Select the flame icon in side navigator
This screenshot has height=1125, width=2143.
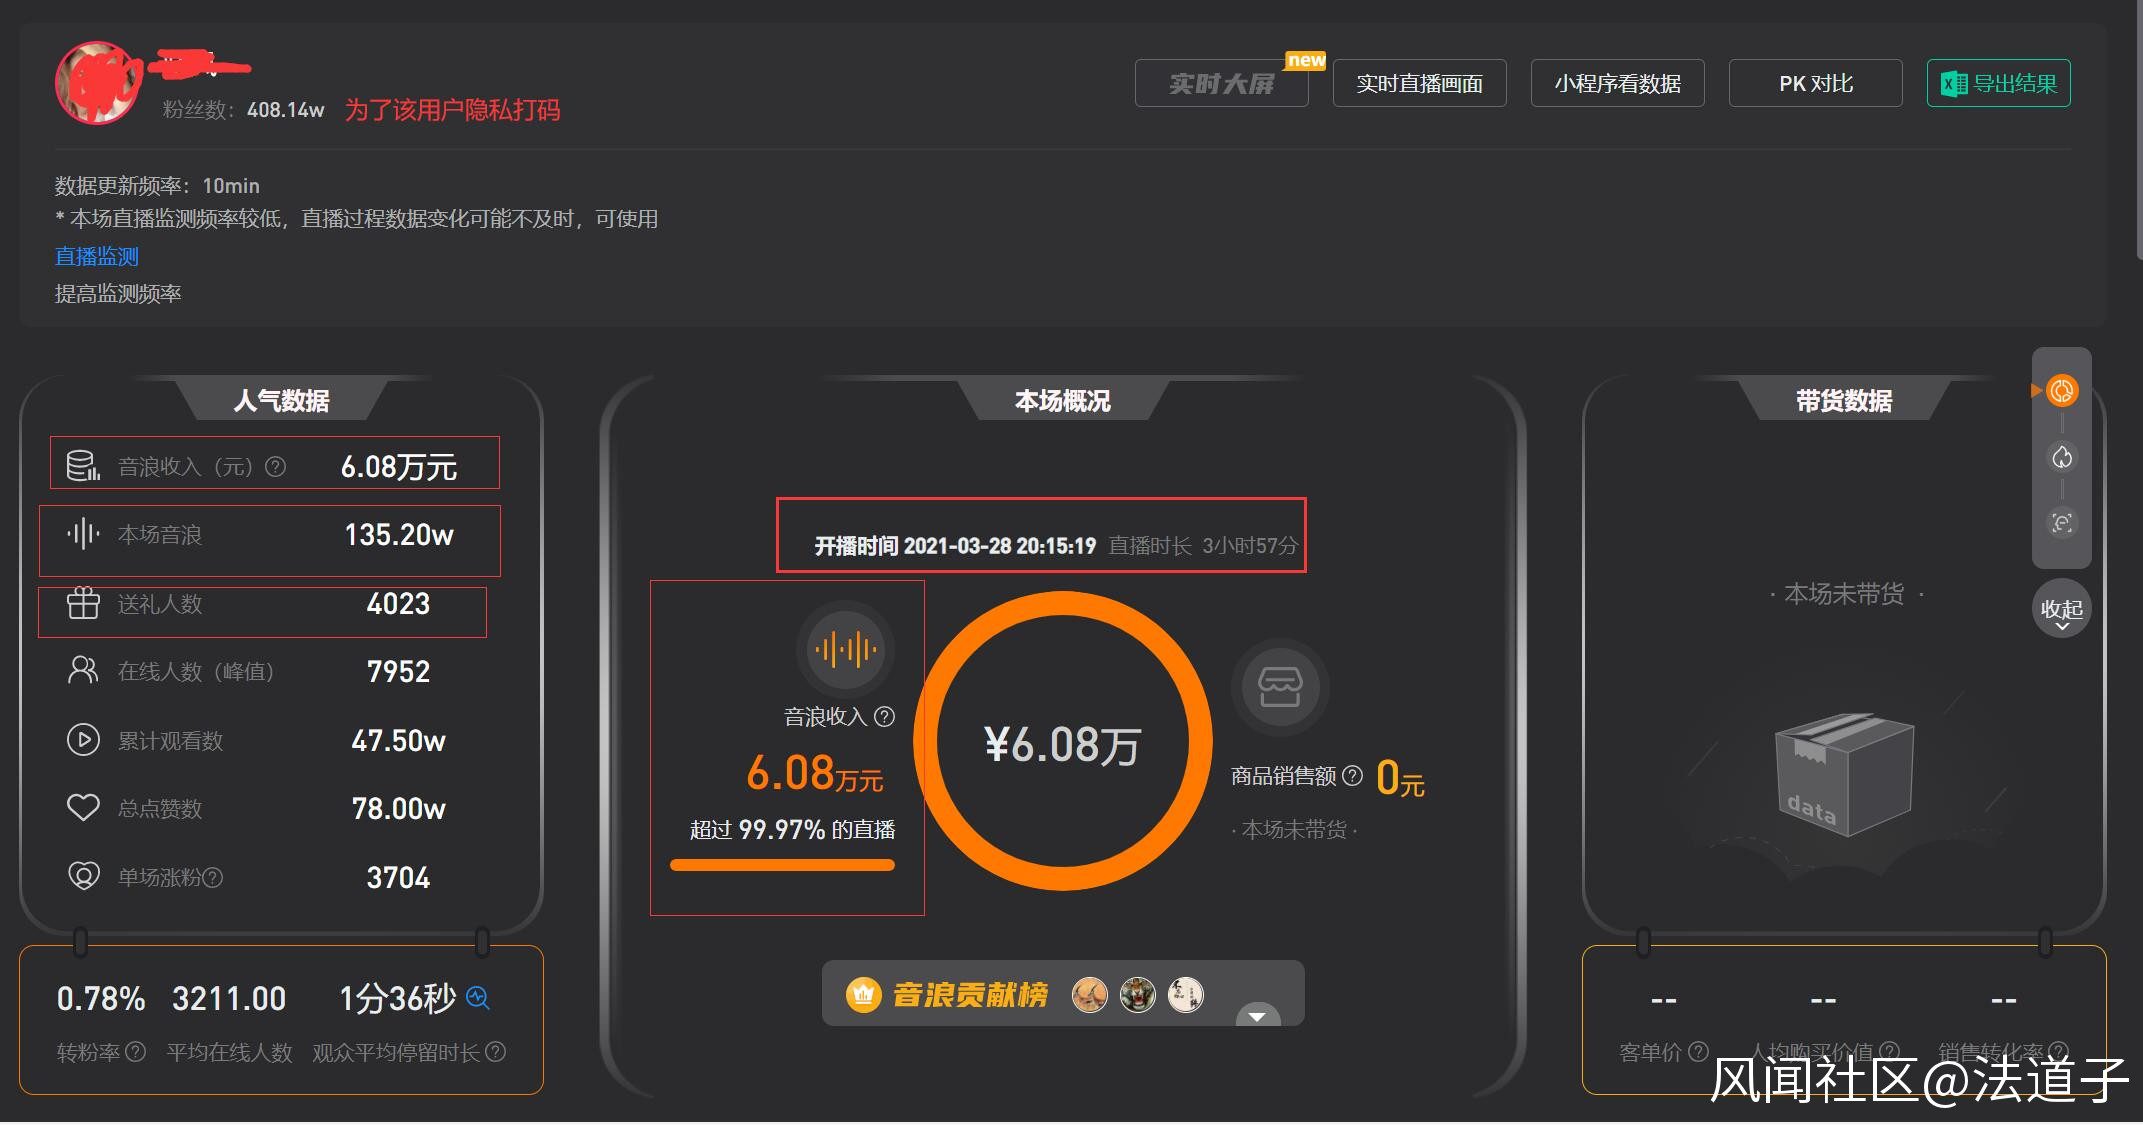click(2061, 457)
